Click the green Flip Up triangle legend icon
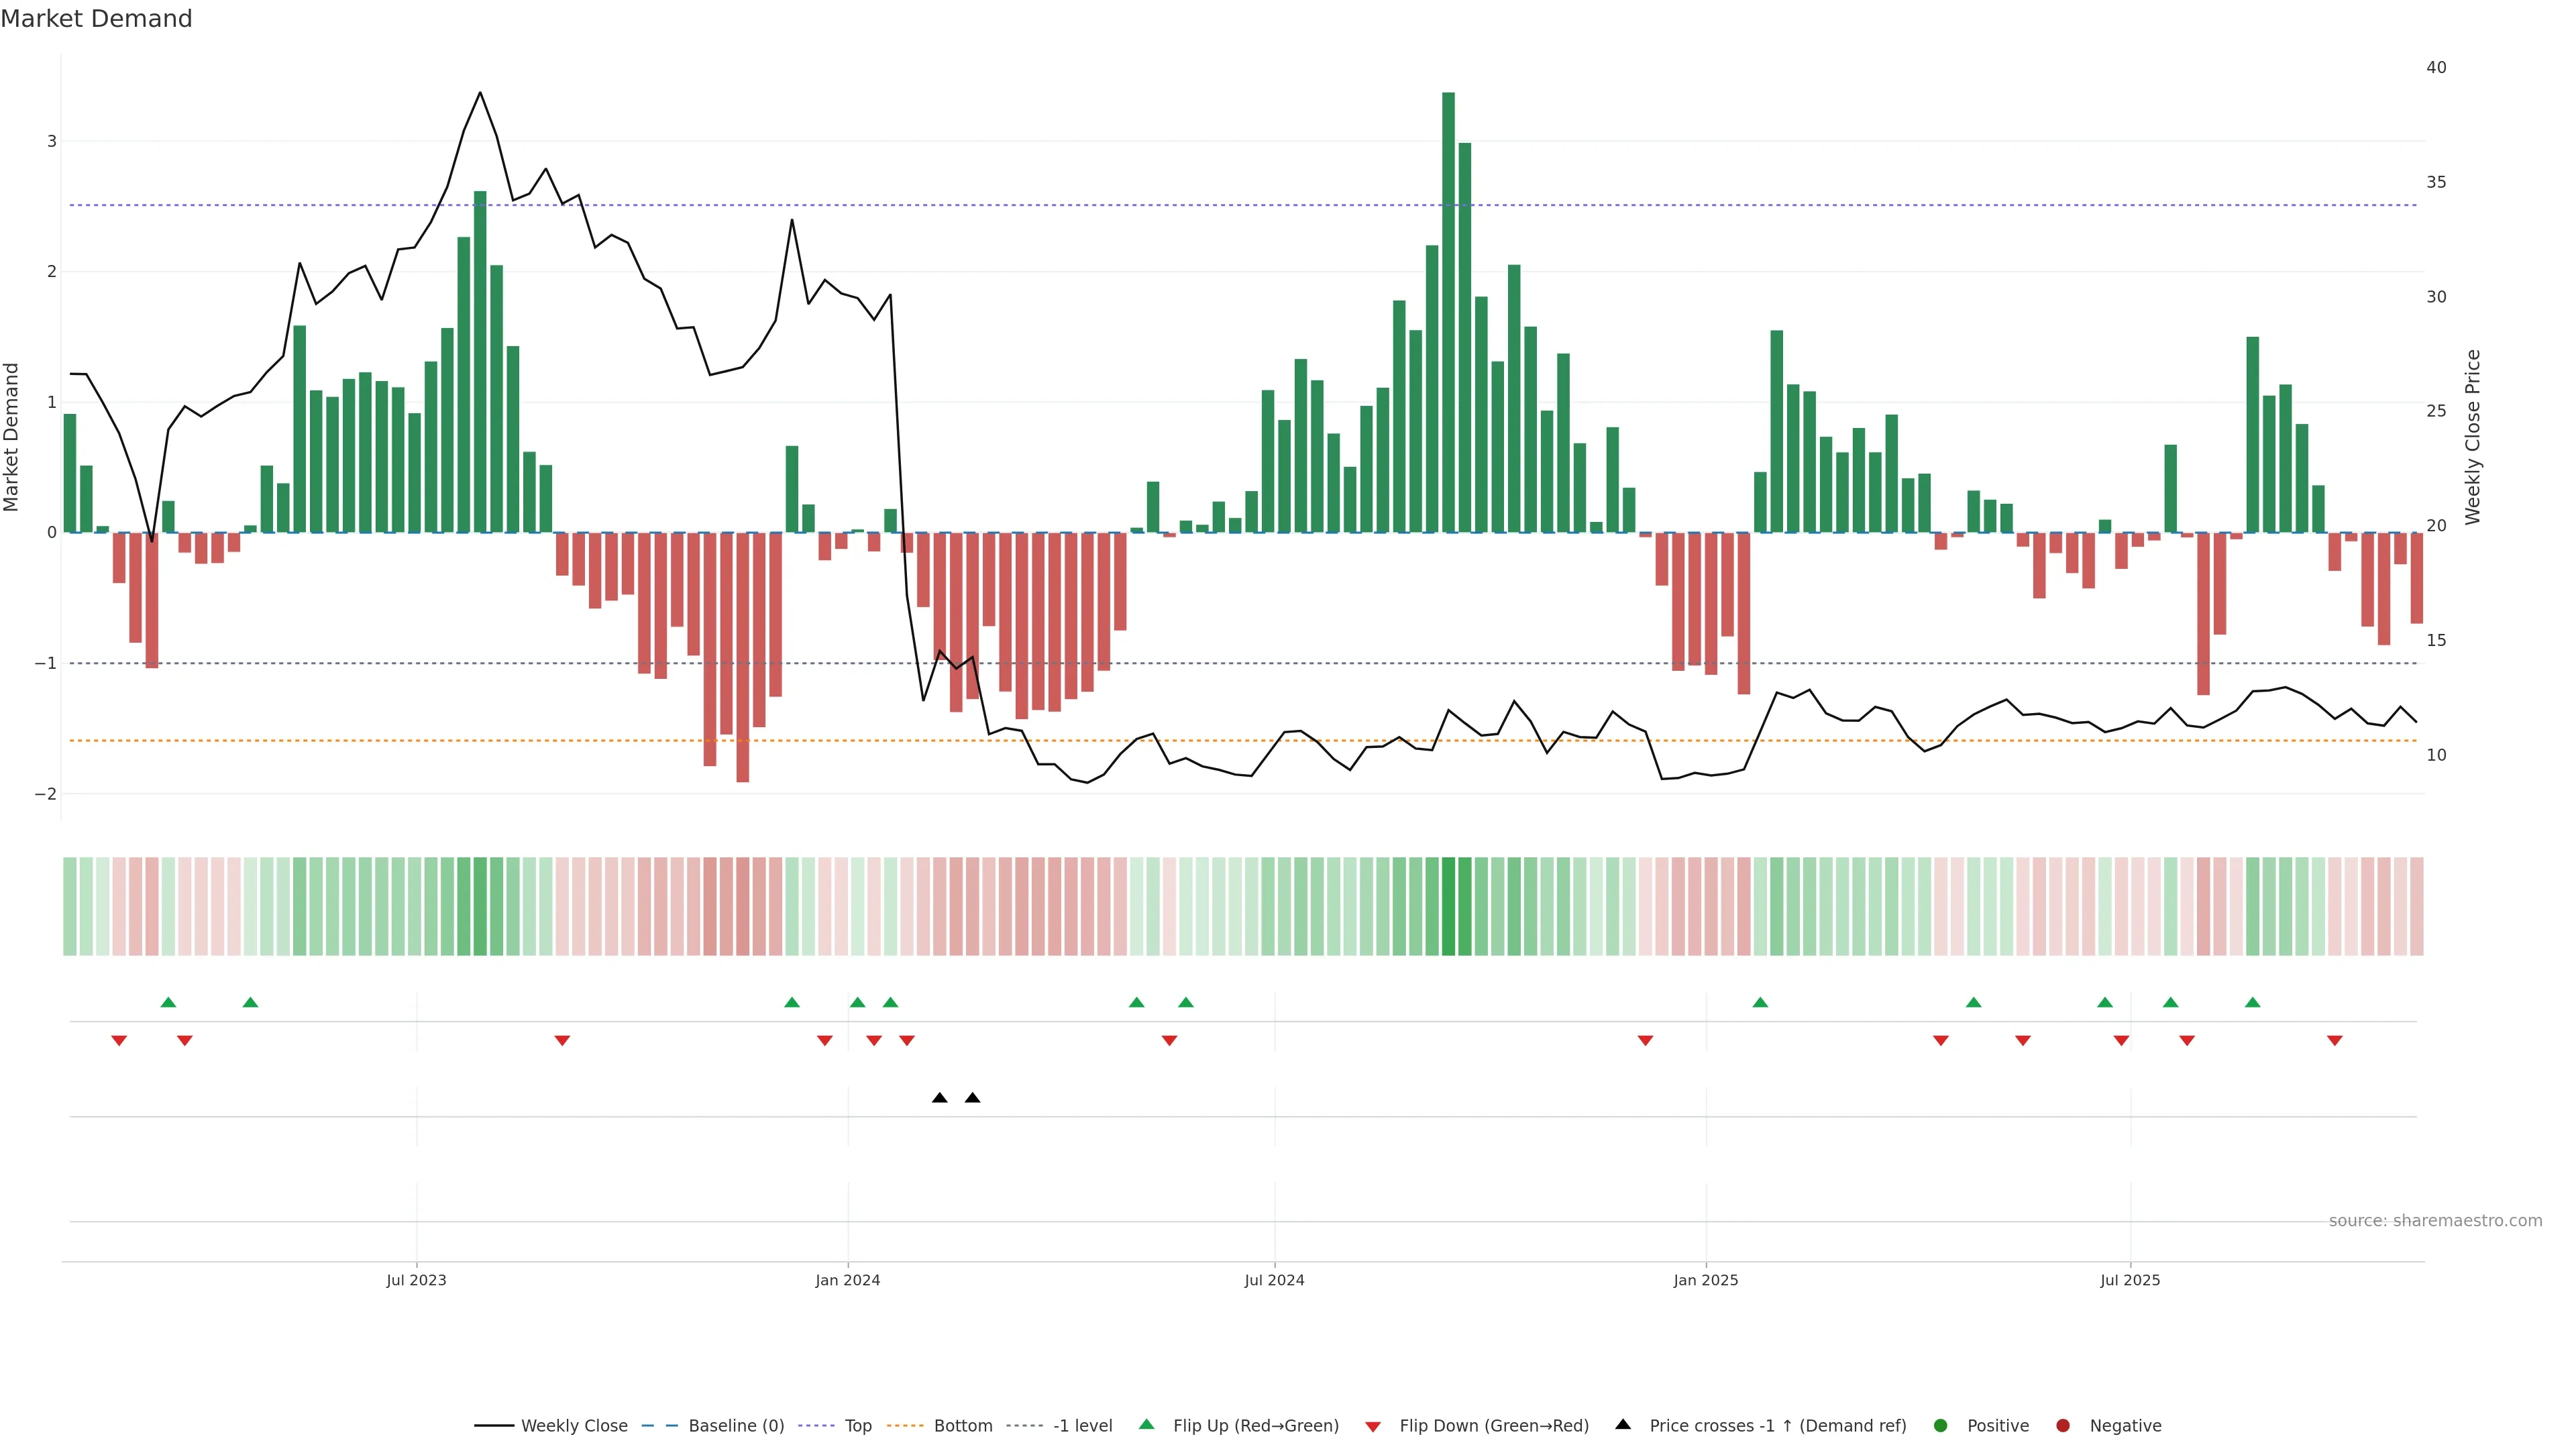This screenshot has width=2576, height=1449. 1146,1424
